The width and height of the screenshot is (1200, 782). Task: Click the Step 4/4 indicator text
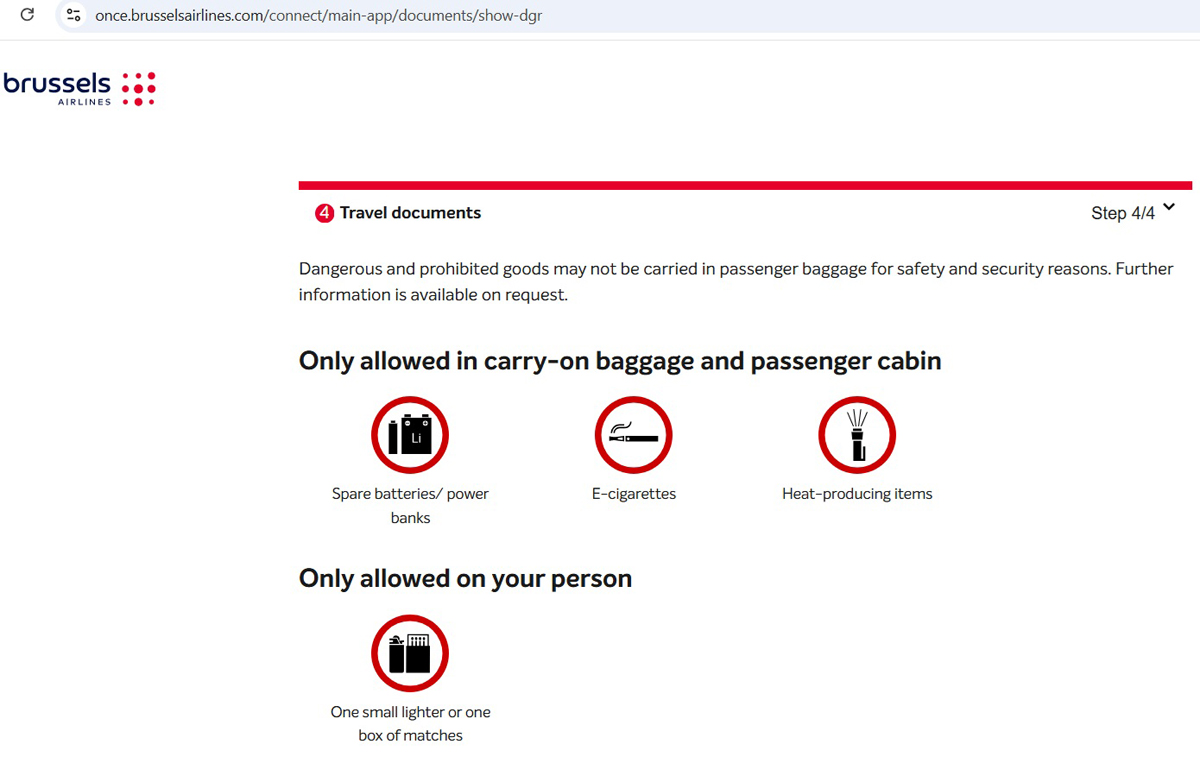tap(1122, 213)
